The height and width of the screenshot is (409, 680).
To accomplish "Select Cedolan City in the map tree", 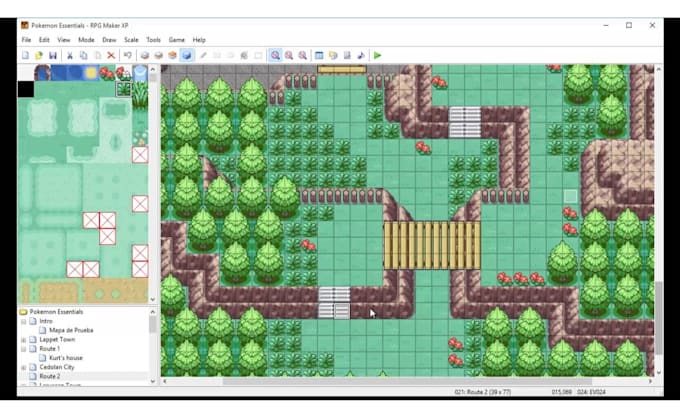I will coord(57,367).
